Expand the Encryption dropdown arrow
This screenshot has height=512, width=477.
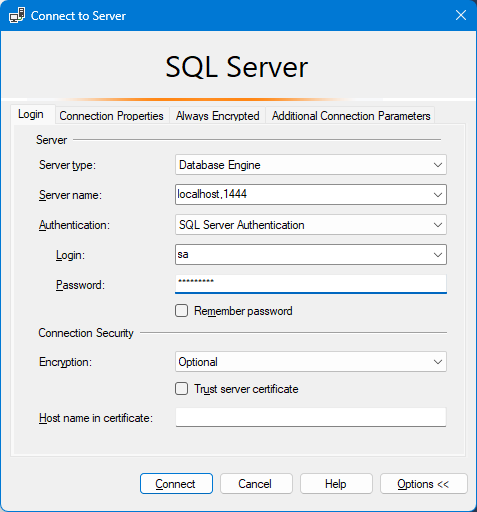click(438, 362)
